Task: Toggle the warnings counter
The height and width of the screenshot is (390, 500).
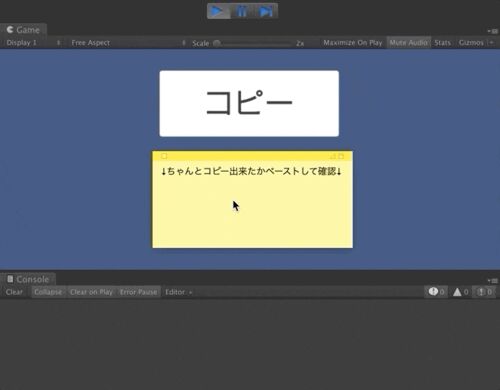Action: point(461,292)
